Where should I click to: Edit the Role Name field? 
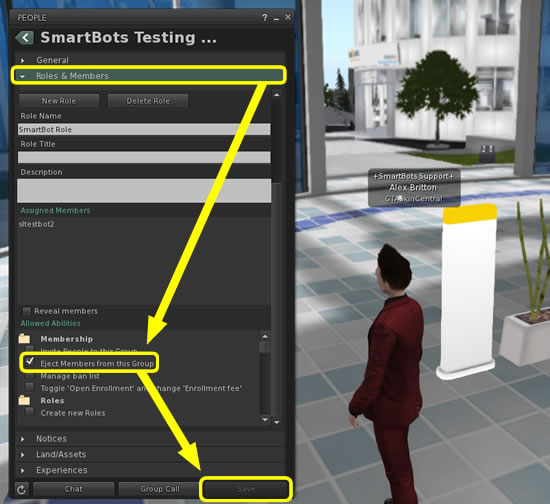click(144, 129)
